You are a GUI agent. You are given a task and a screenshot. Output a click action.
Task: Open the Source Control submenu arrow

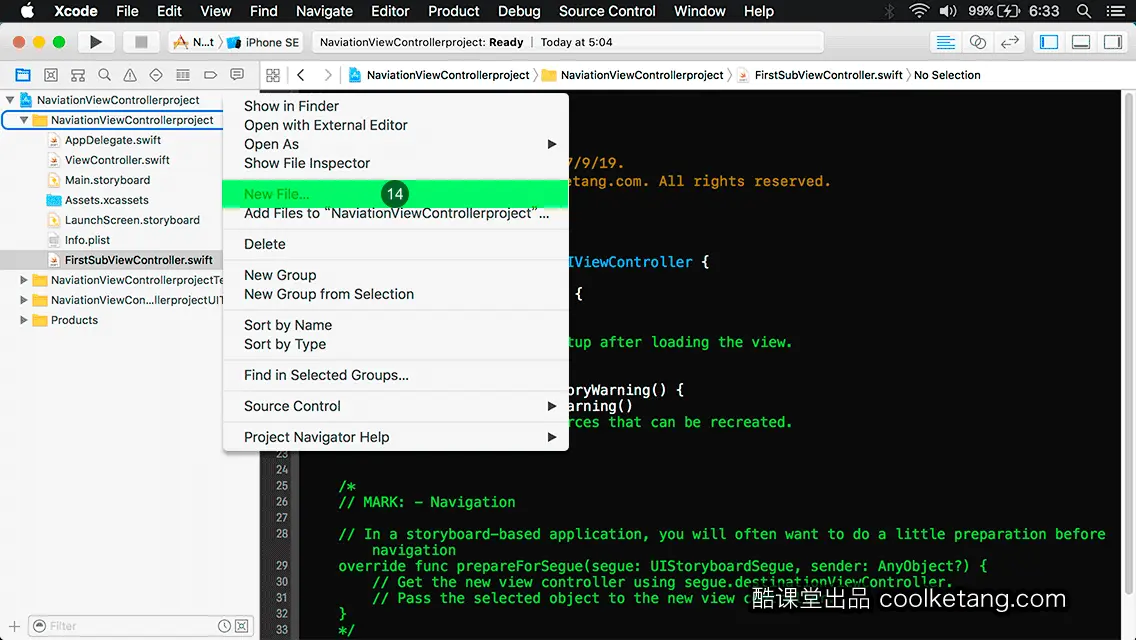point(551,407)
